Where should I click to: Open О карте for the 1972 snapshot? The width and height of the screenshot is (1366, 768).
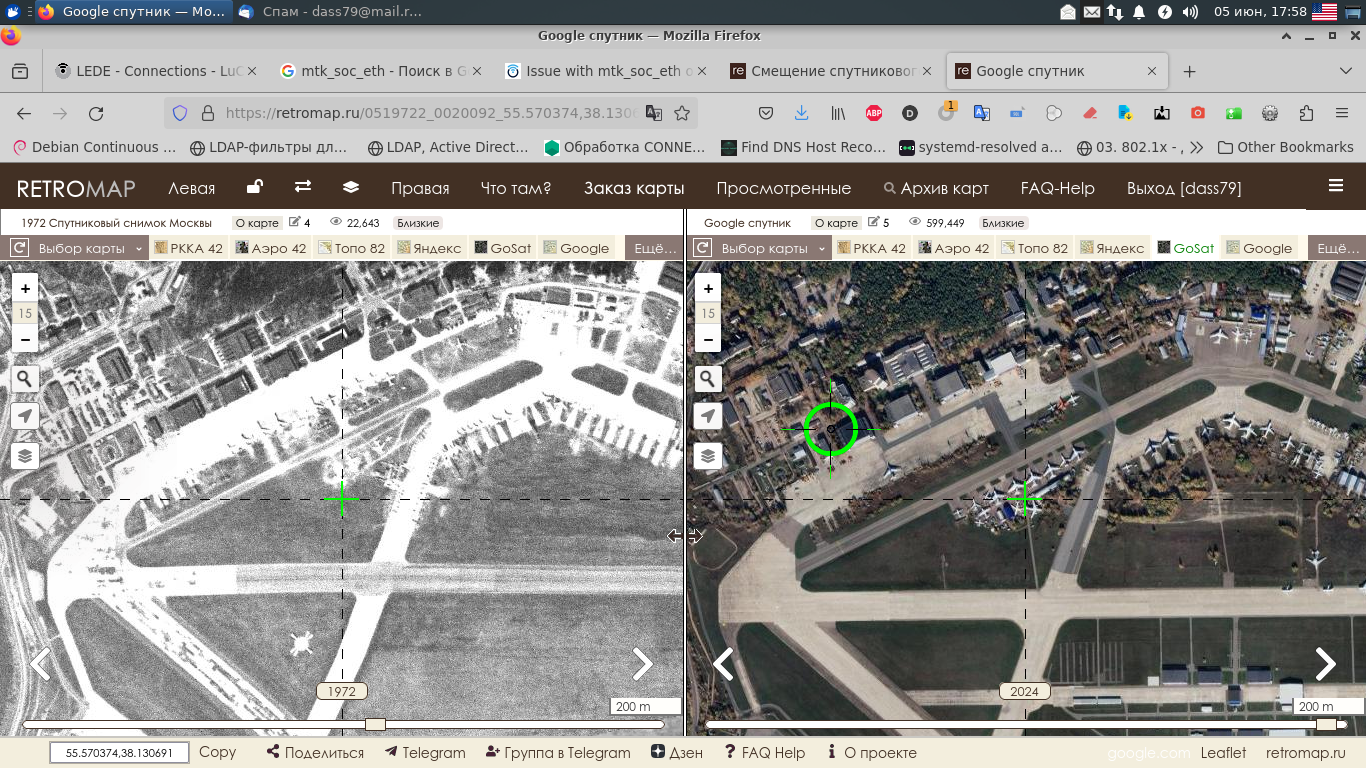pos(259,222)
